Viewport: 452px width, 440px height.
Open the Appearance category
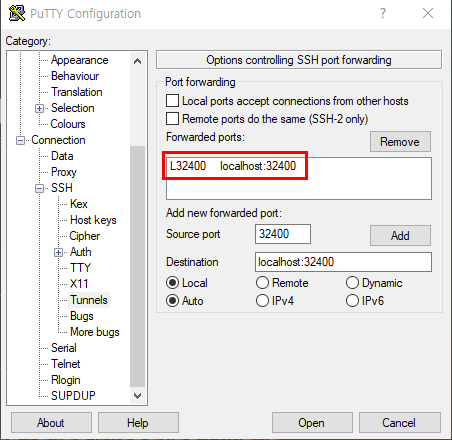(80, 60)
